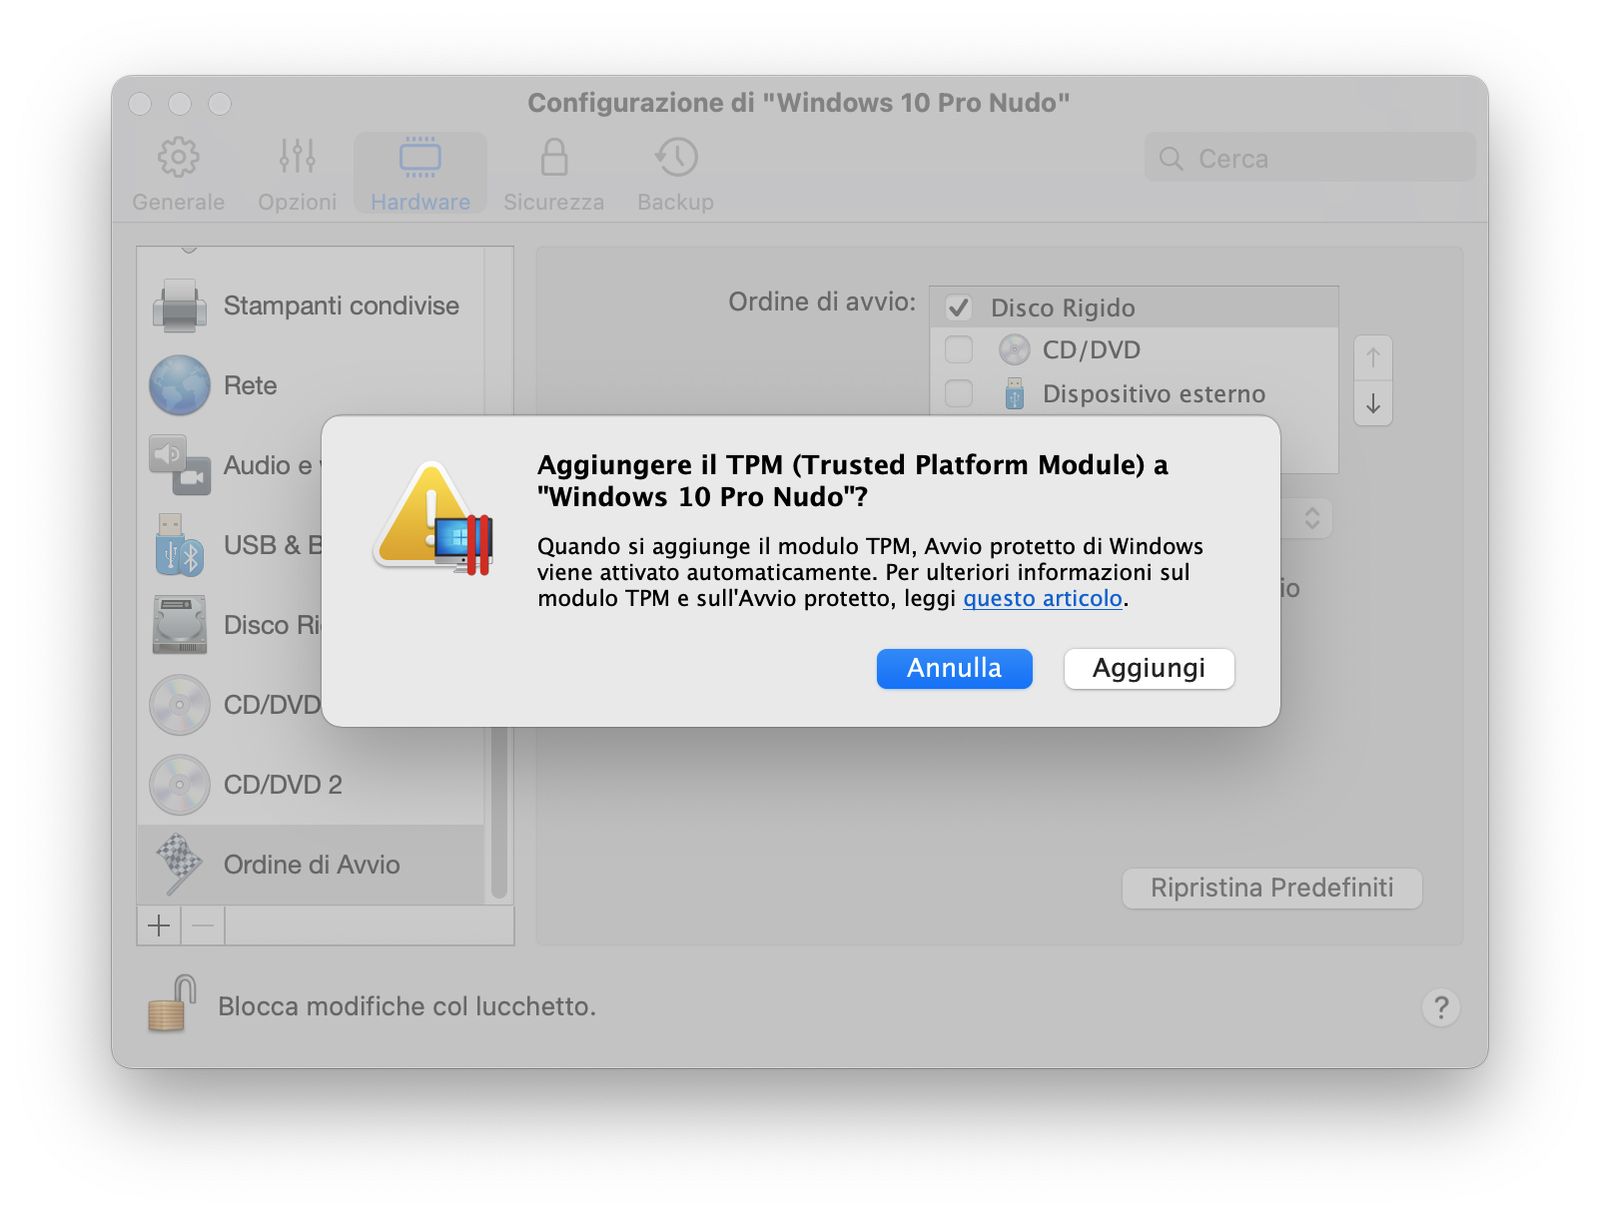Select the Disco Rigido boot order row
The width and height of the screenshot is (1600, 1216).
(x=1134, y=308)
